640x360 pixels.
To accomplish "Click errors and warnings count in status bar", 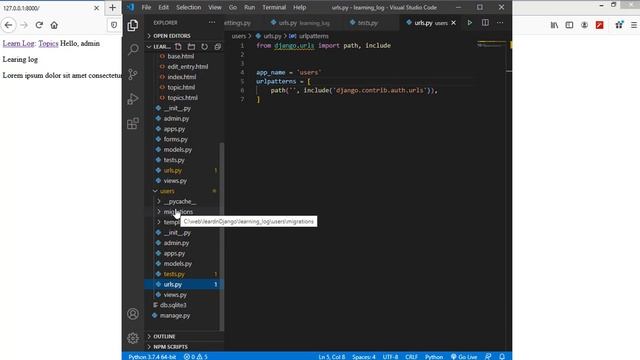I will [x=196, y=357].
